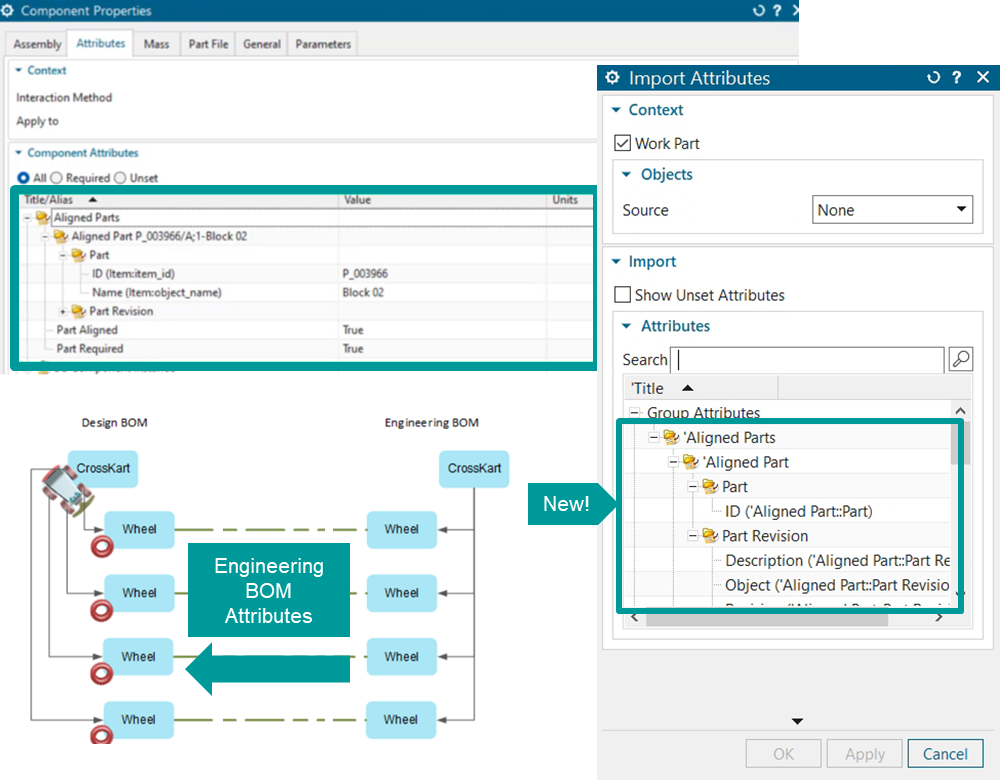Click the Cancel button
Viewport: 1000px width, 780px height.
pos(945,754)
